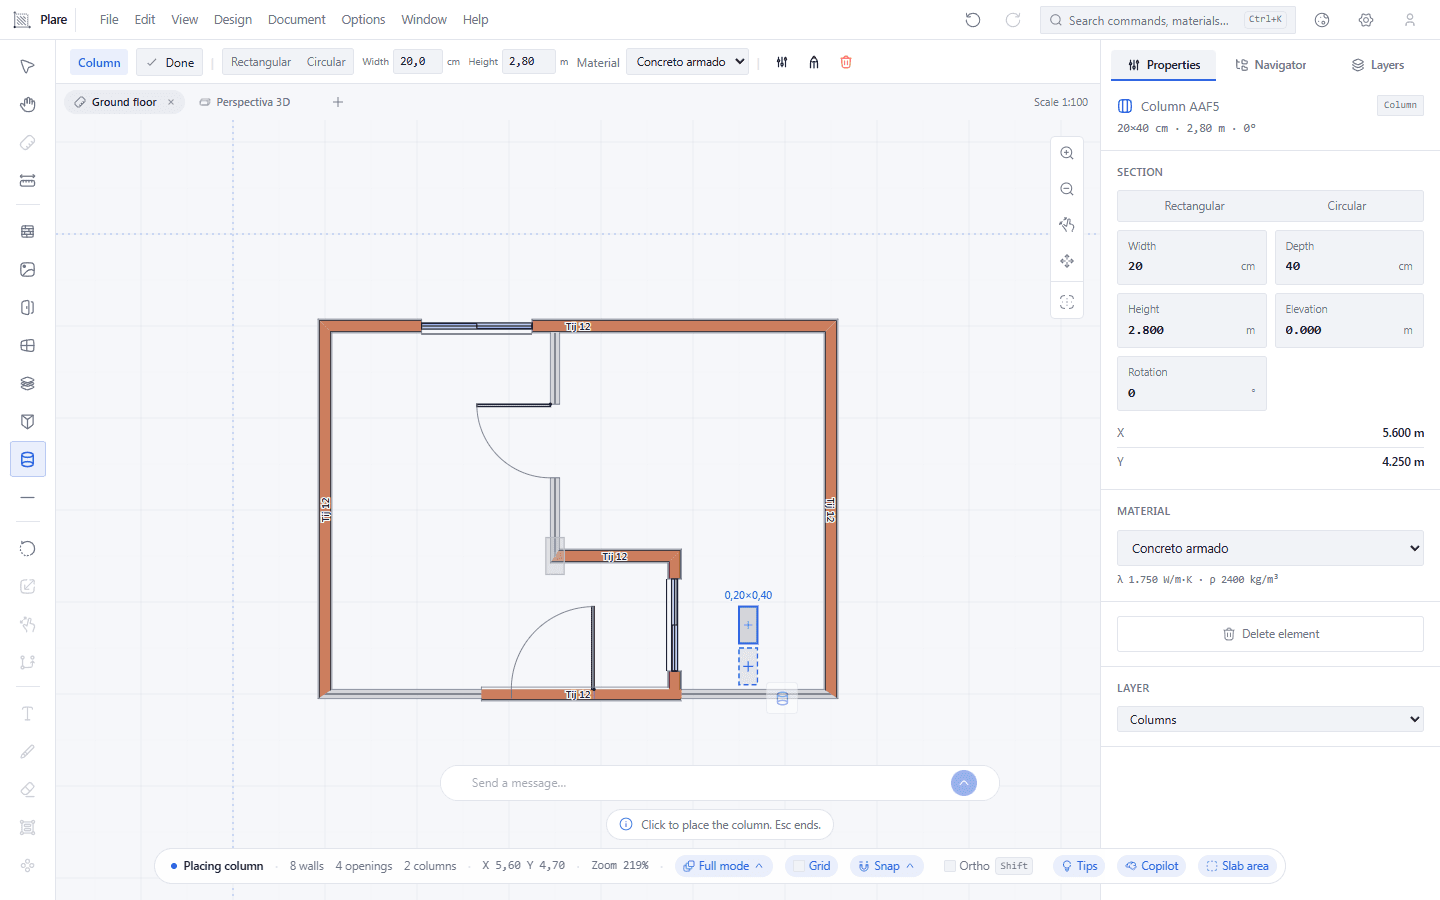Open the Copilot button
The height and width of the screenshot is (900, 1440).
coord(1152,866)
